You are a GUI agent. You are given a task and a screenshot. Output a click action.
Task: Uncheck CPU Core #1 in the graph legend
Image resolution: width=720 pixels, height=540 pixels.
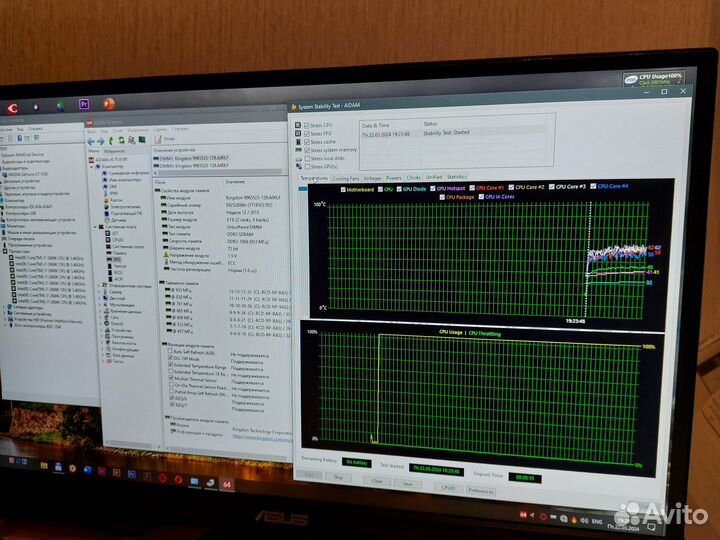coord(472,188)
